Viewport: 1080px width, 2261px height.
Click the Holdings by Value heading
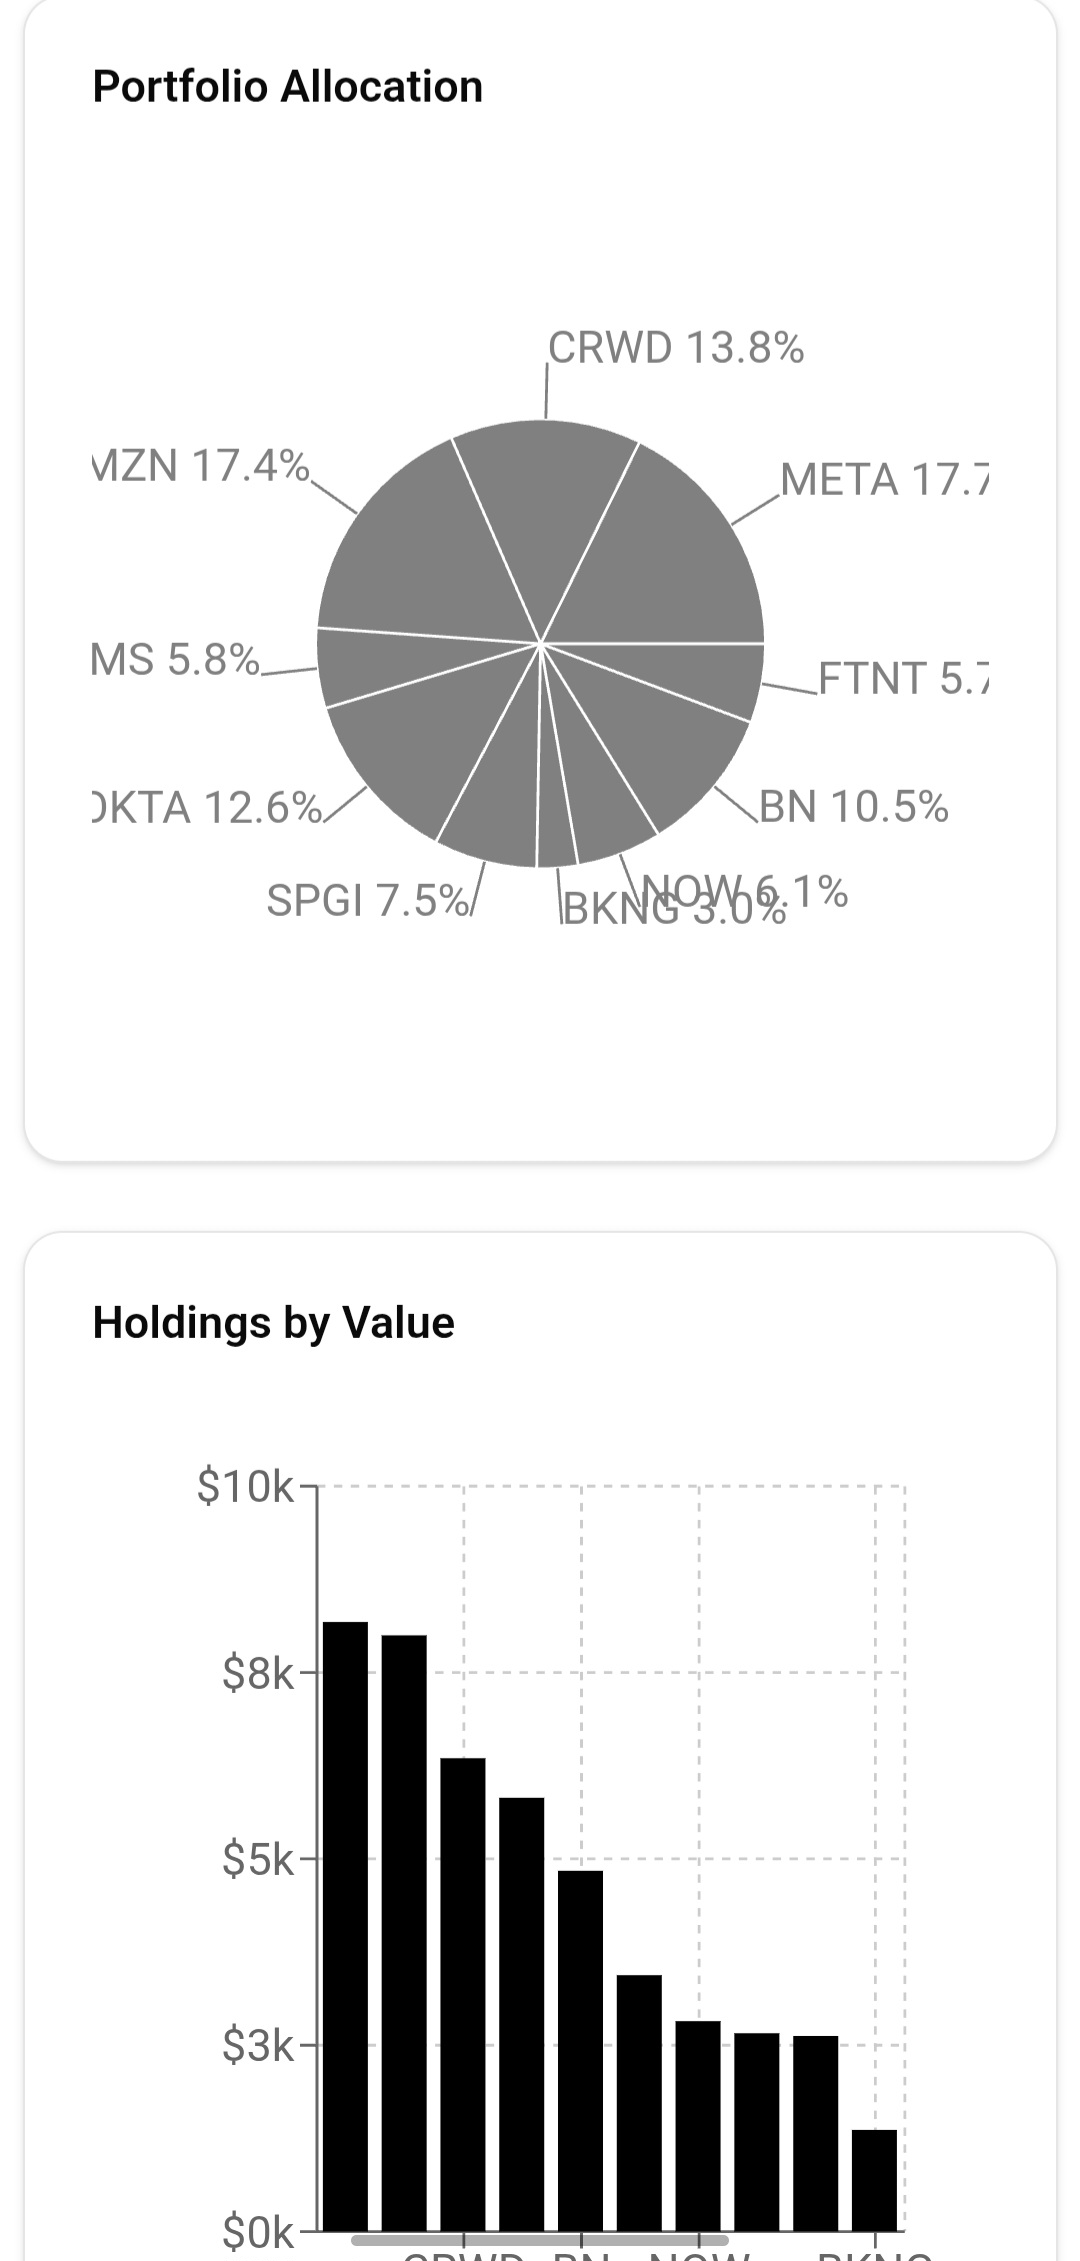274,1323
